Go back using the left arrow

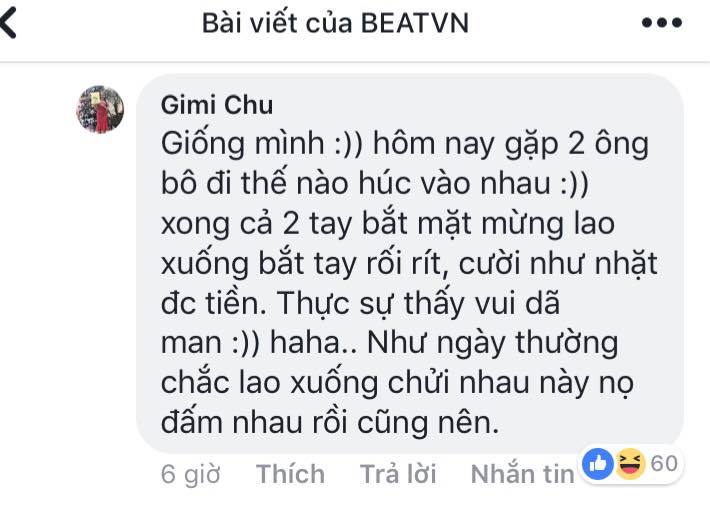click(8, 23)
